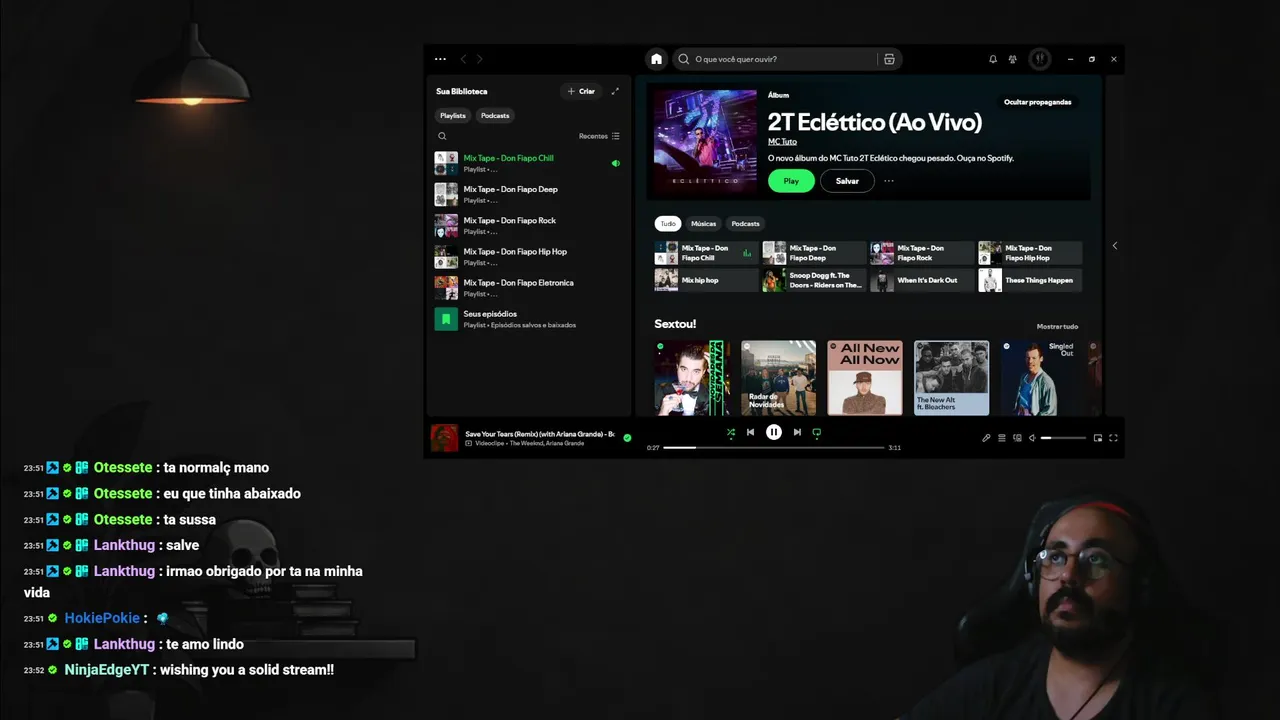Open the When It's Dark Out tile
Viewport: 1280px width, 720px height.
point(922,280)
